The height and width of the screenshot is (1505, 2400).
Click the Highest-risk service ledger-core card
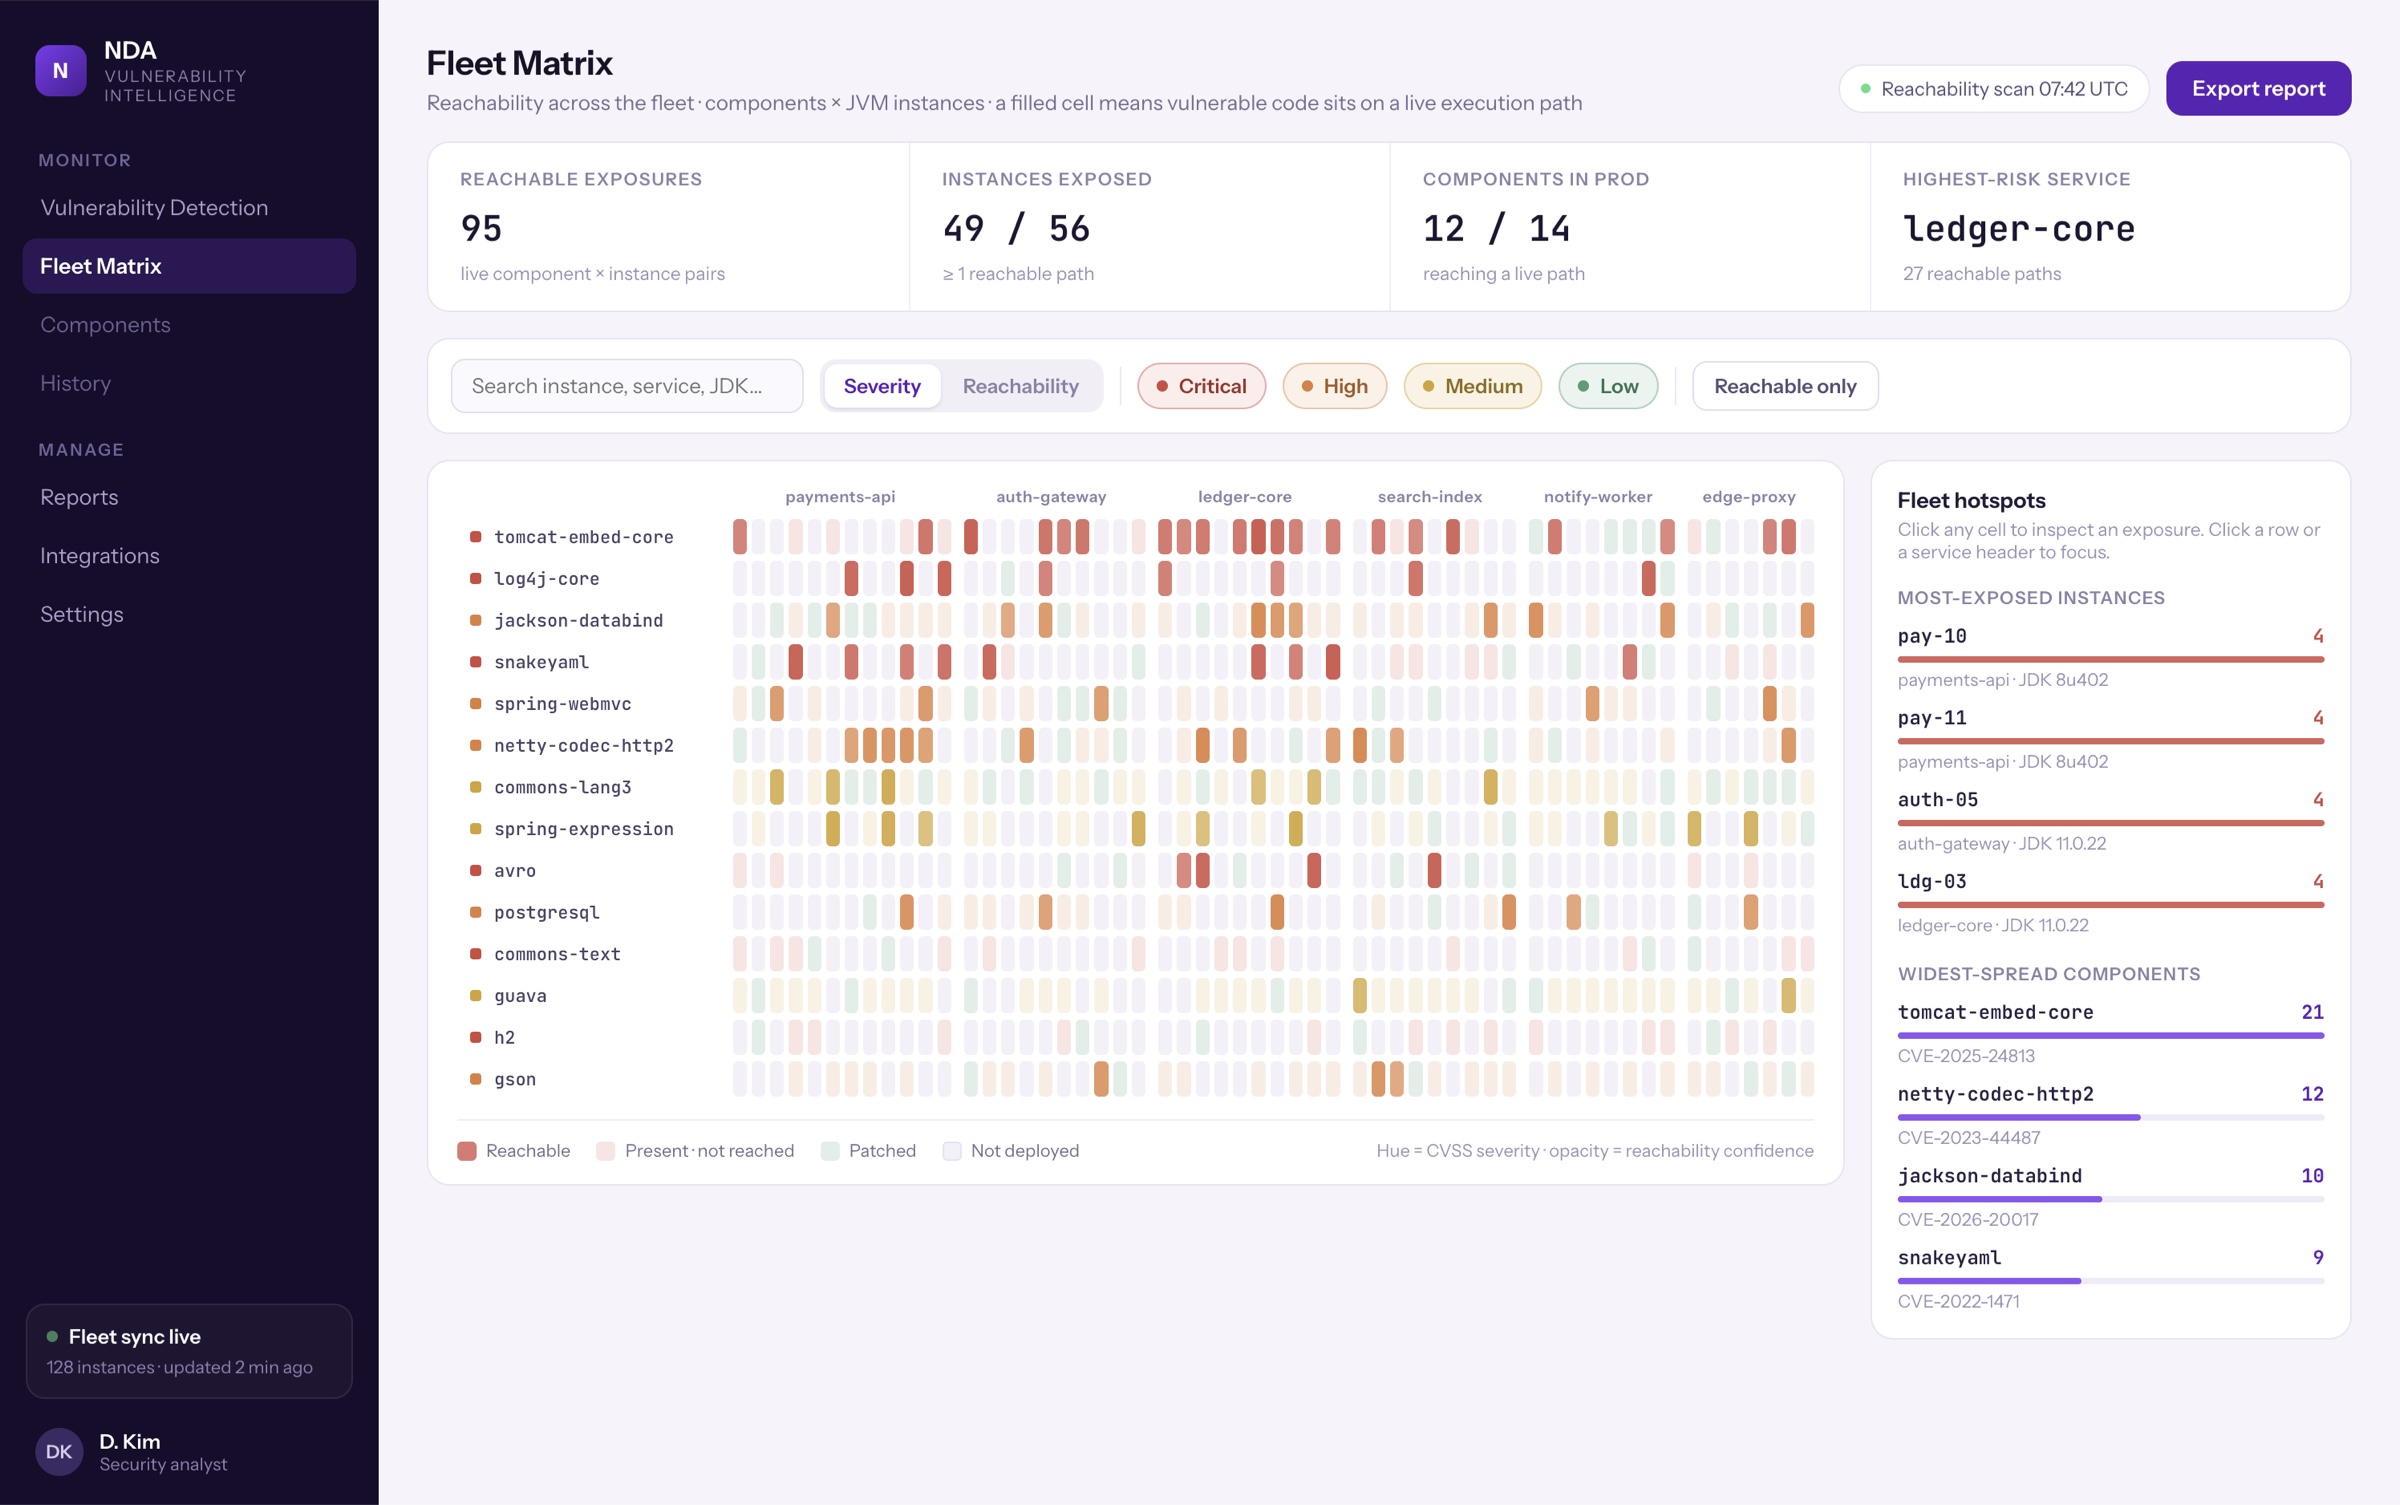coord(2110,227)
